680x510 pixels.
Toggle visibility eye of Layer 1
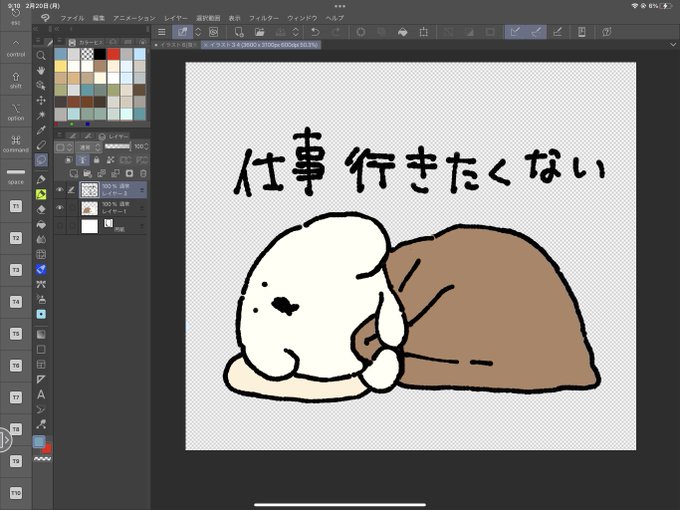pyautogui.click(x=60, y=208)
